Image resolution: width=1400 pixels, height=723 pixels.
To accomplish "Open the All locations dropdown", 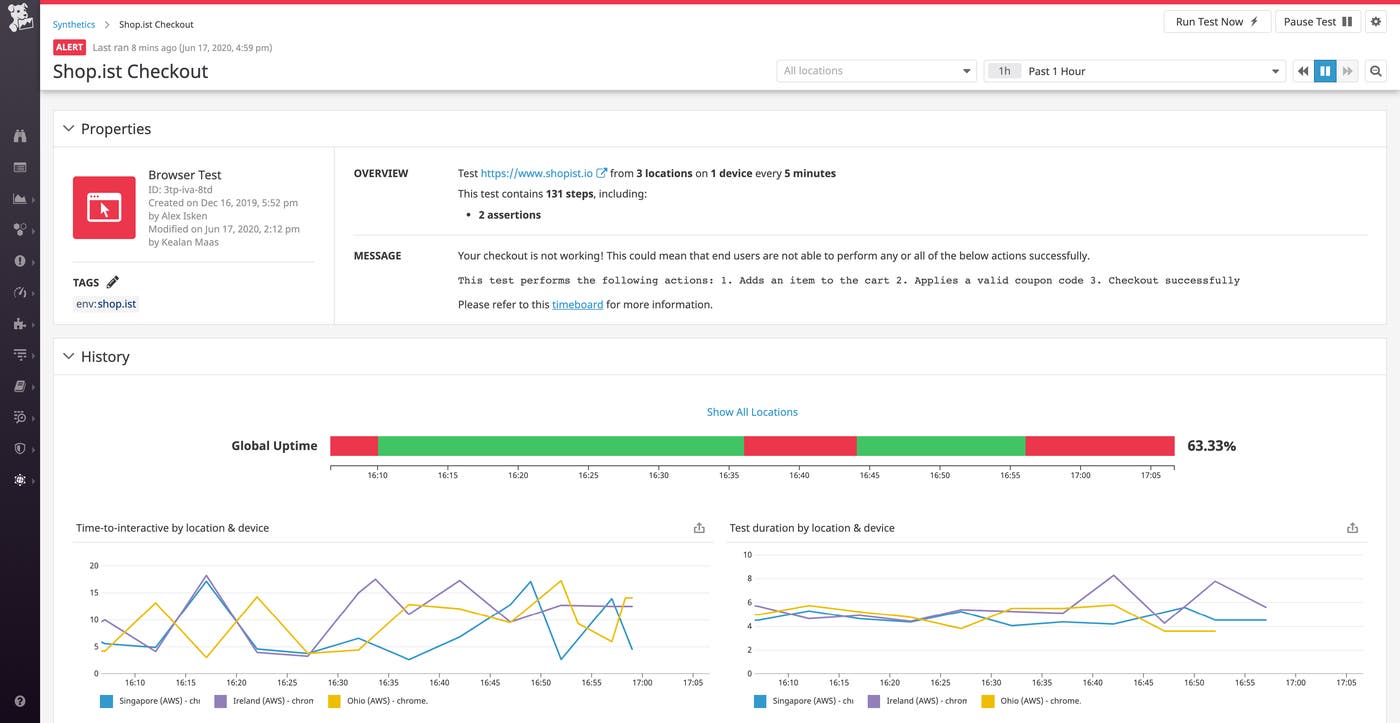I will 876,71.
